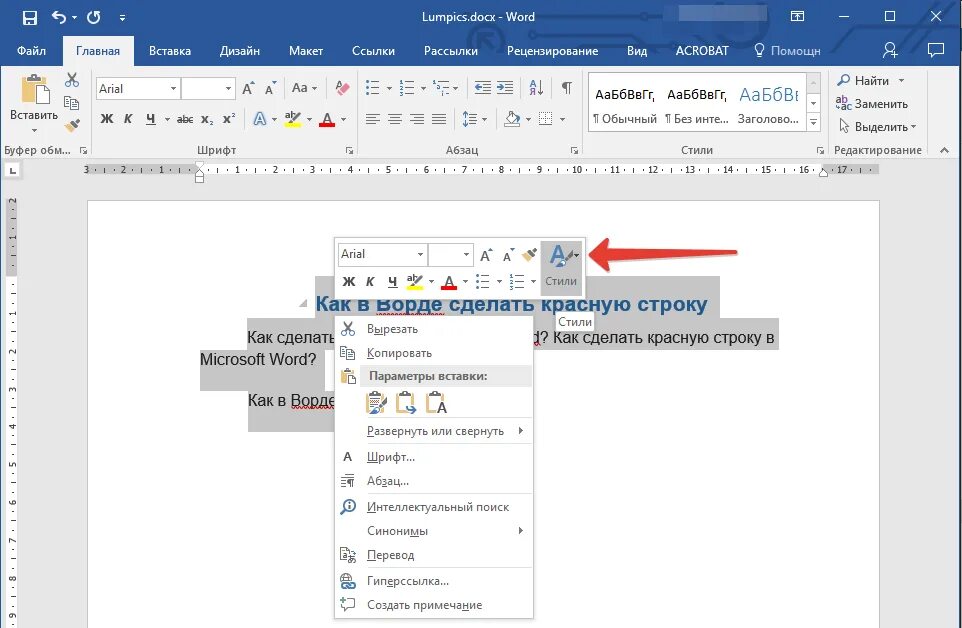Viewport: 962px width, 628px height.
Task: Apply mini toolbar red font color
Action: [x=449, y=281]
